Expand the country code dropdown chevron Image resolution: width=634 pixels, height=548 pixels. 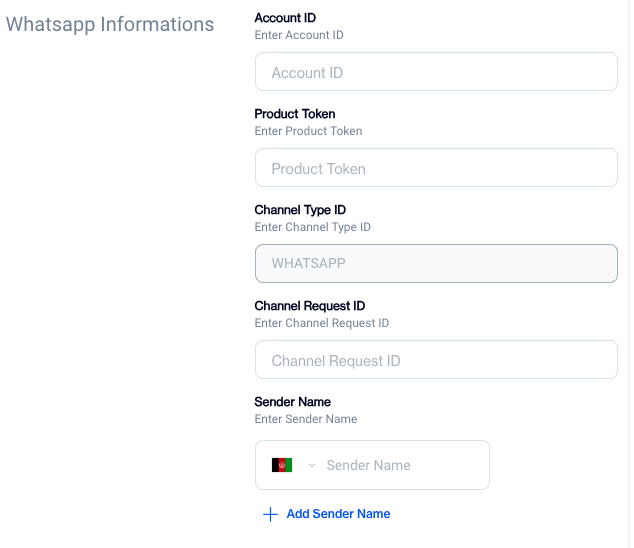312,465
